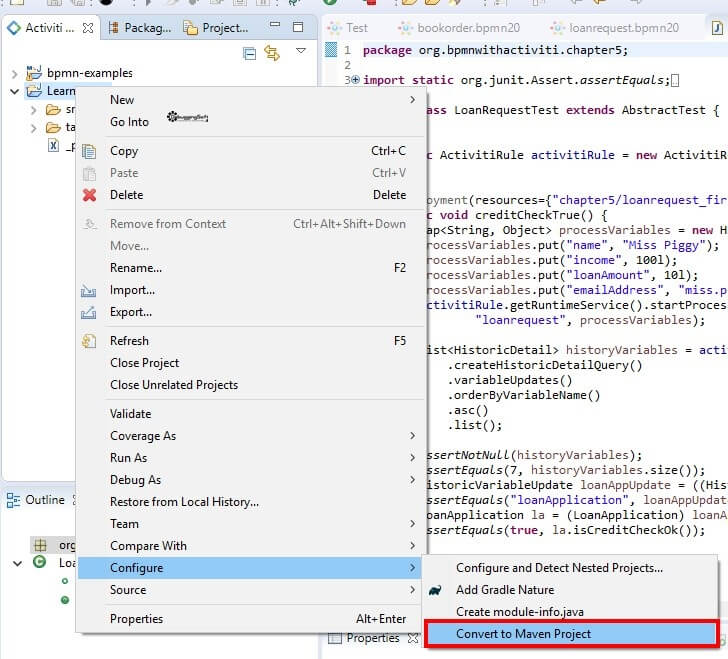This screenshot has height=659, width=728.
Task: Click the Export entry's icon
Action: pyautogui.click(x=88, y=313)
